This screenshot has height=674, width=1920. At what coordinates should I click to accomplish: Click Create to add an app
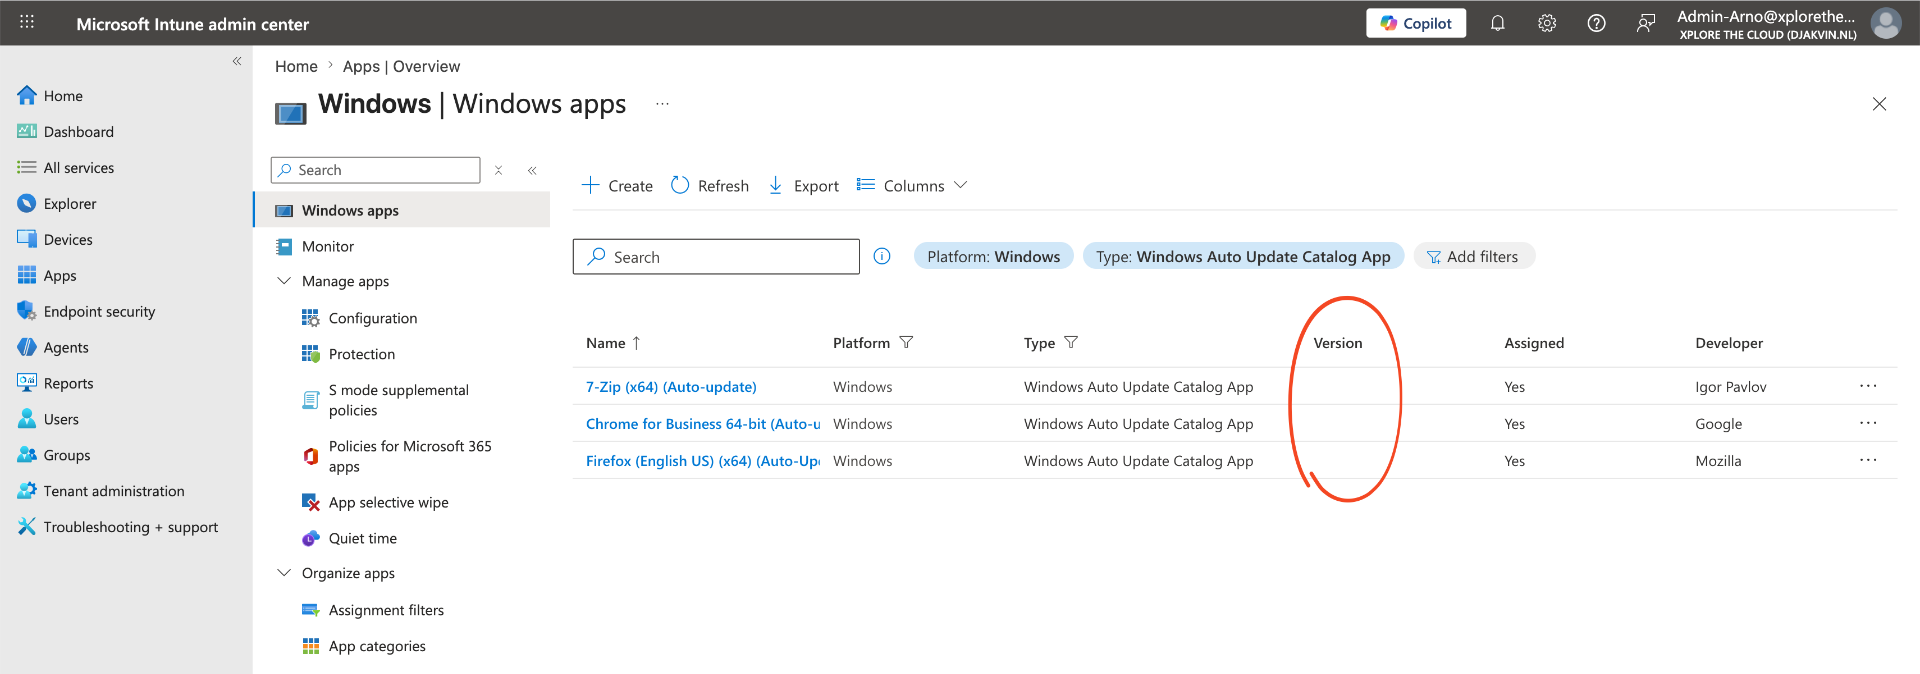click(617, 186)
